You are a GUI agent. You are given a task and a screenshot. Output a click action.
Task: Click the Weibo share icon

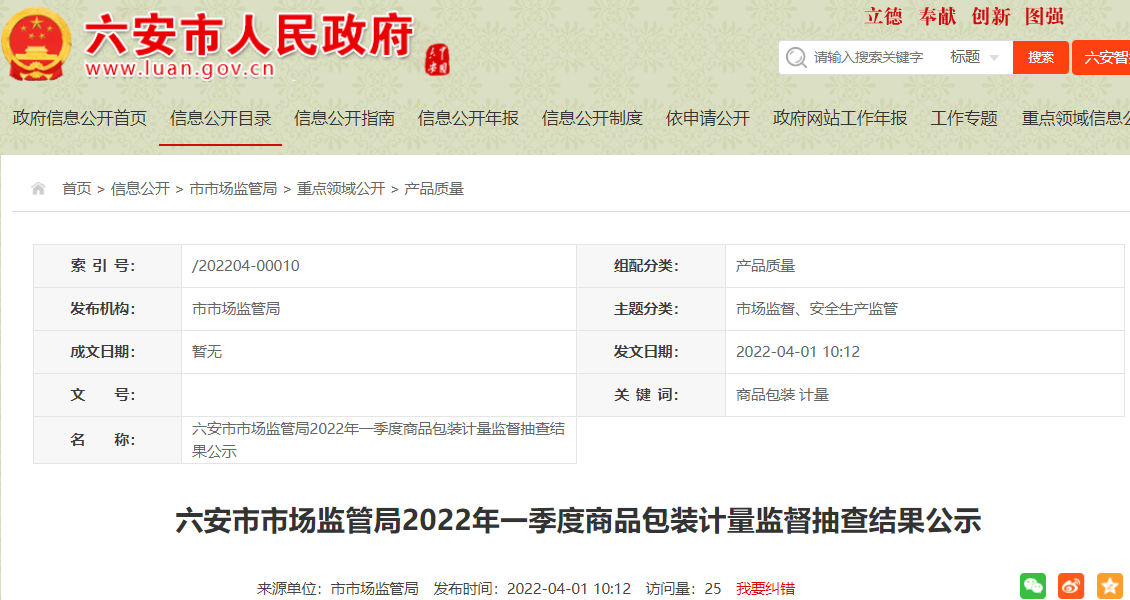coord(1071,586)
